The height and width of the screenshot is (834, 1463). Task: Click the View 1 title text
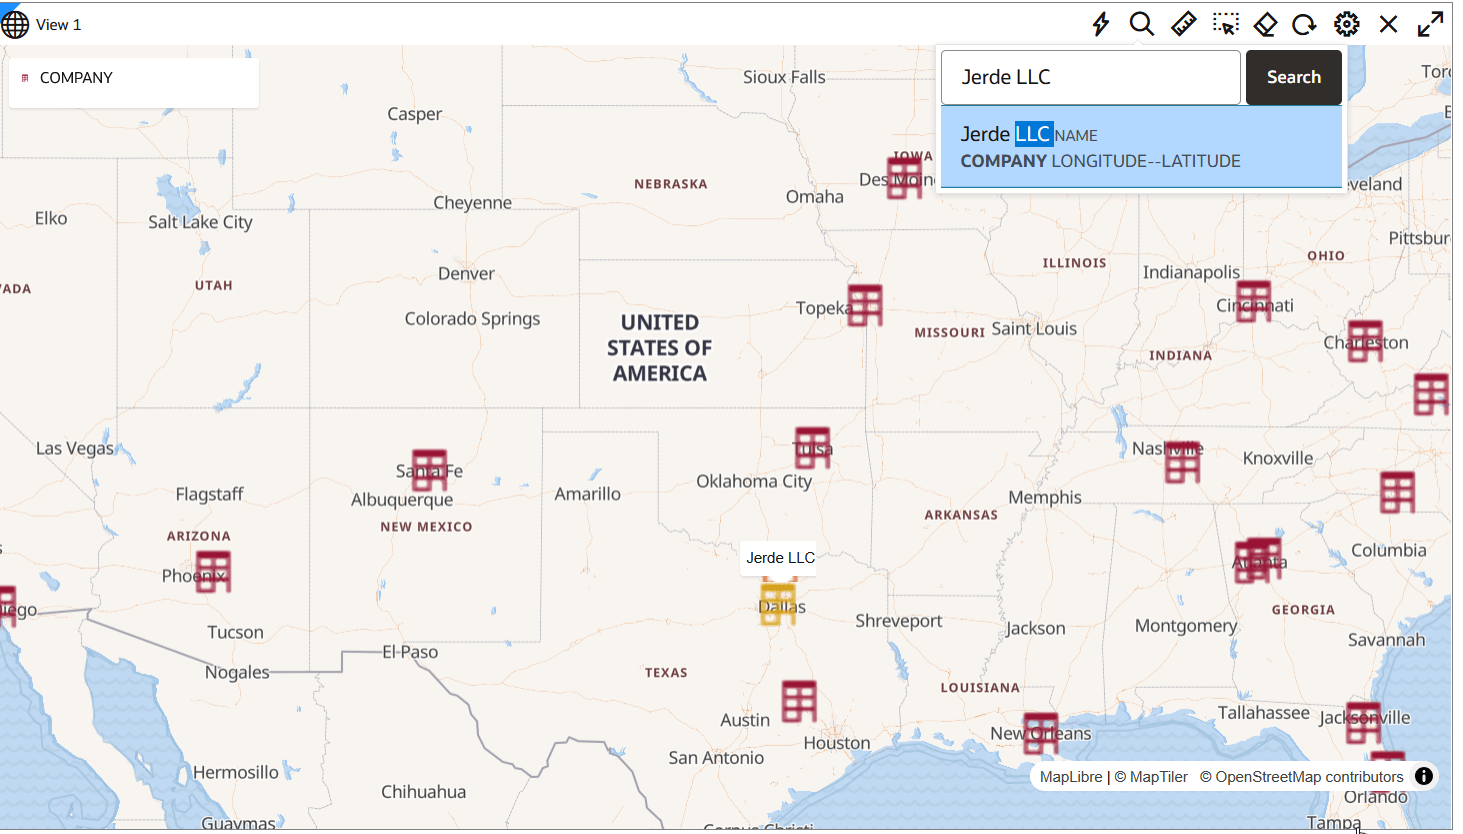click(58, 25)
